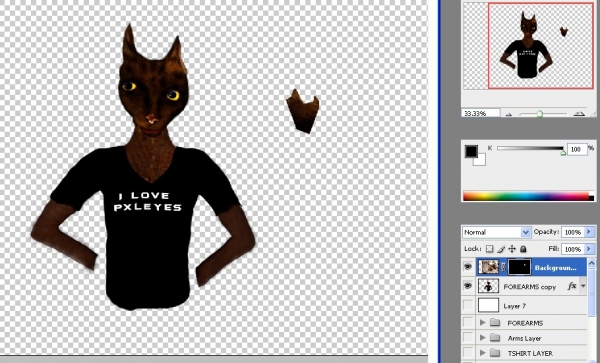600x363 pixels.
Task: Click the mask link chain icon
Action: point(504,267)
